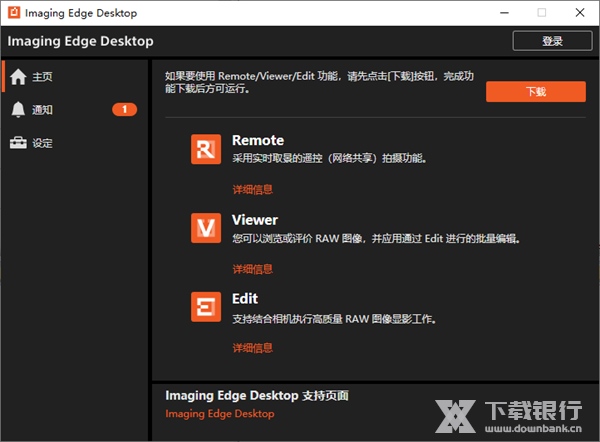Open 详细信息 link under Viewer
600x442 pixels.
point(252,269)
